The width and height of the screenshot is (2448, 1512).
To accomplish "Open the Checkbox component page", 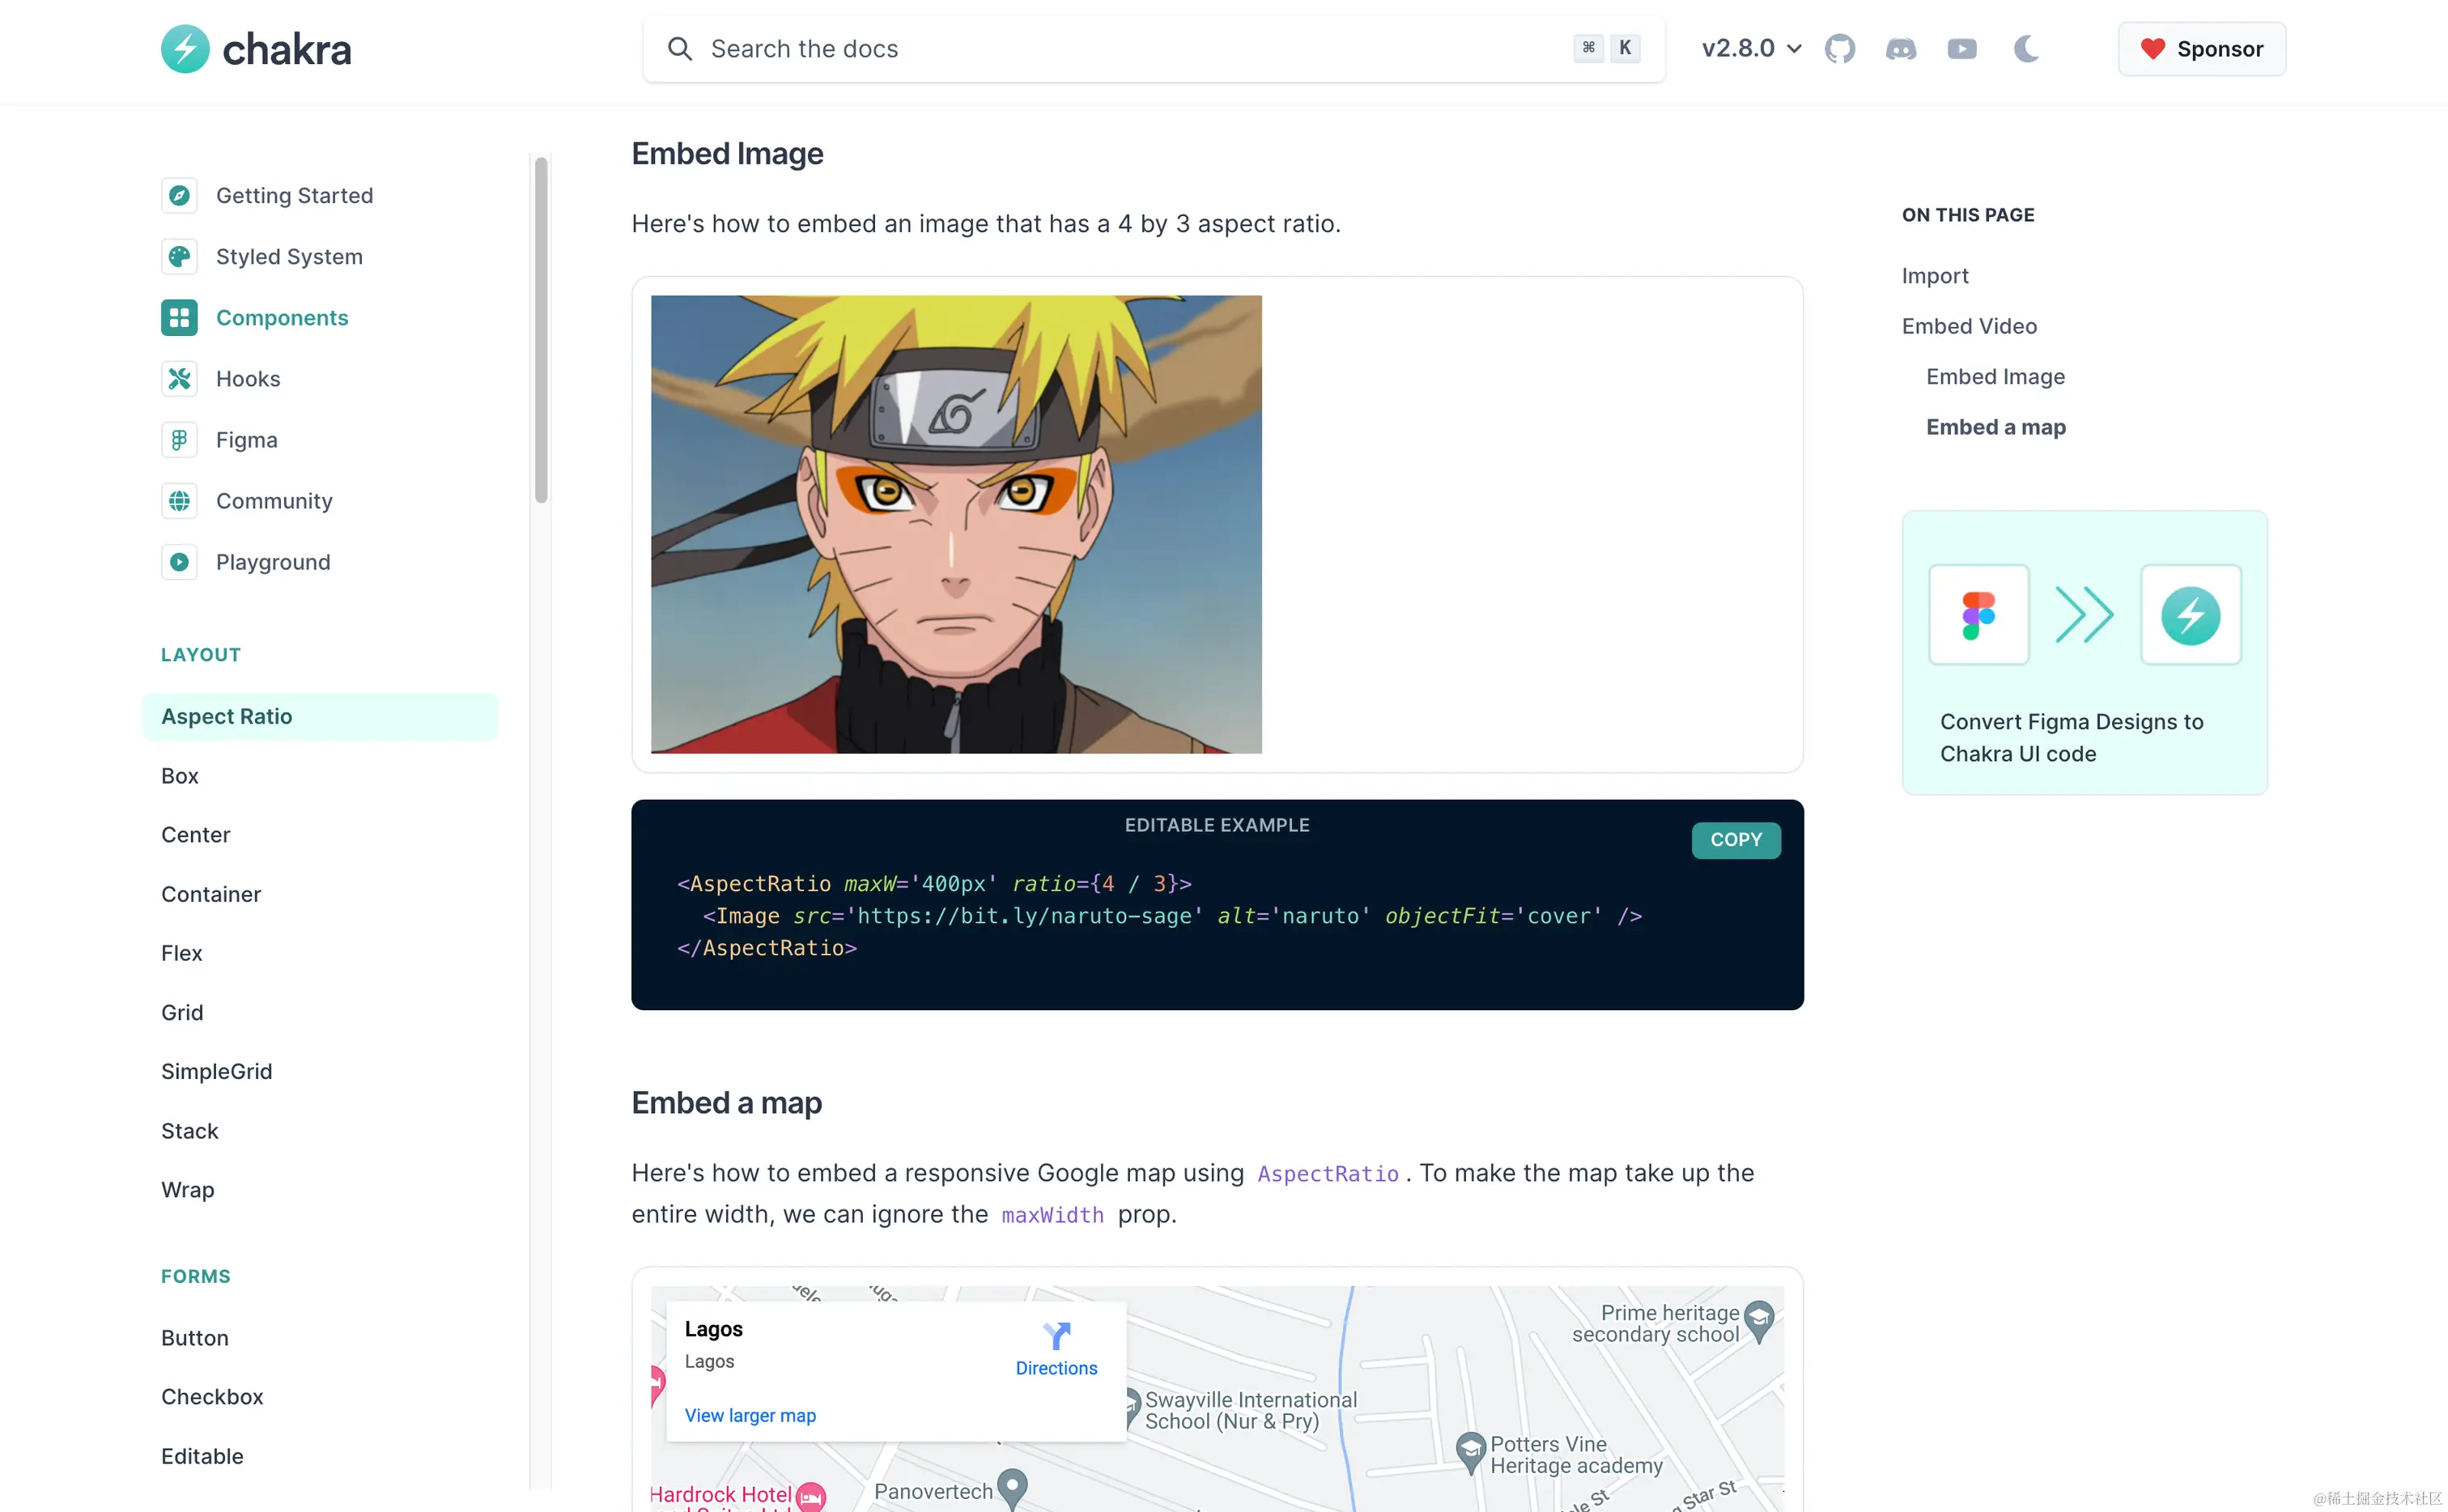I will pyautogui.click(x=212, y=1397).
